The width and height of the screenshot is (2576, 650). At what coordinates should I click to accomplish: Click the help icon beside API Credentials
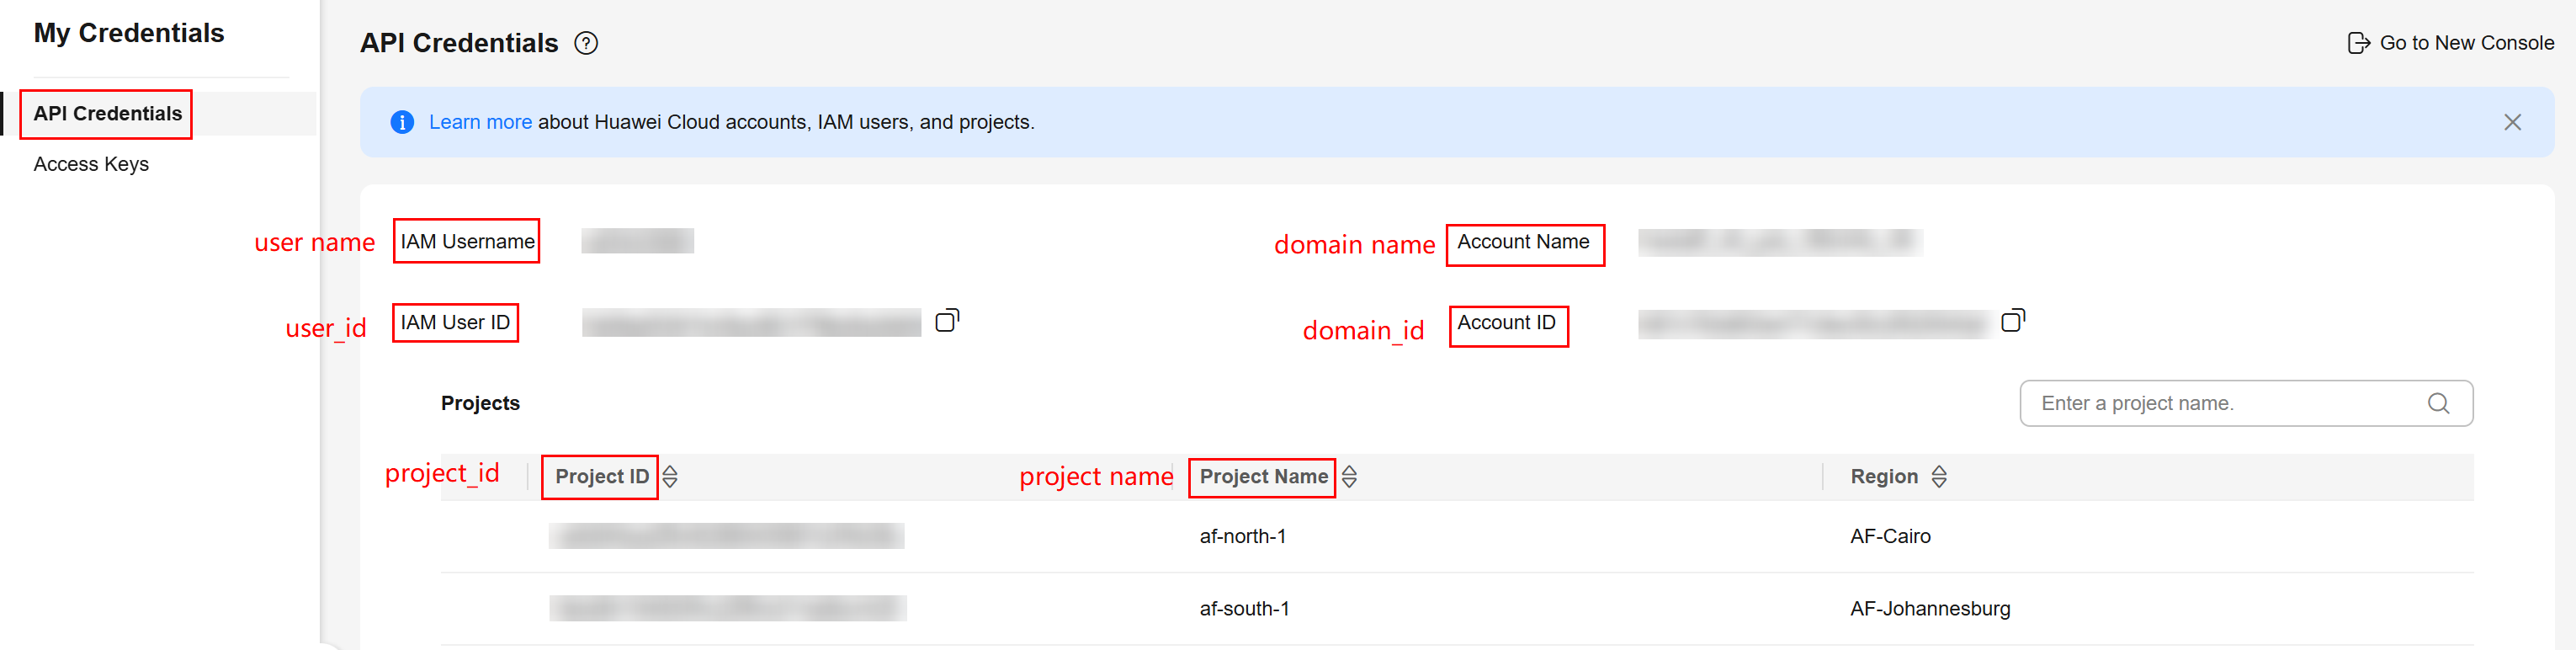click(x=586, y=43)
